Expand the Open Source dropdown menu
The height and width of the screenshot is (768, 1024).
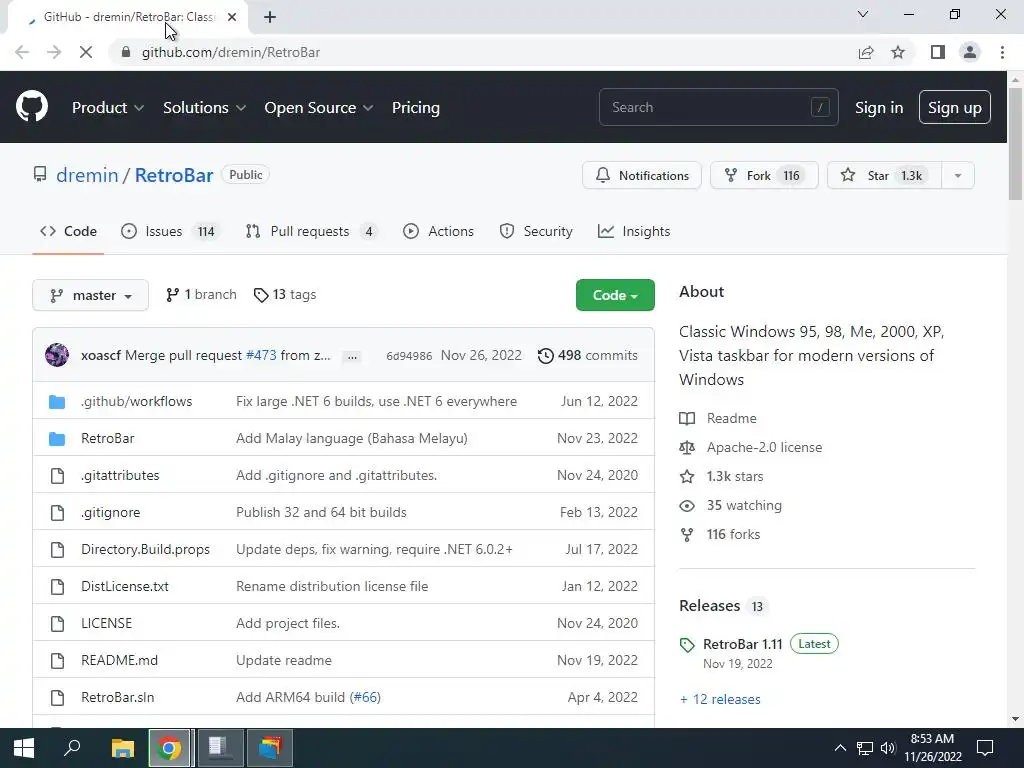(x=319, y=108)
